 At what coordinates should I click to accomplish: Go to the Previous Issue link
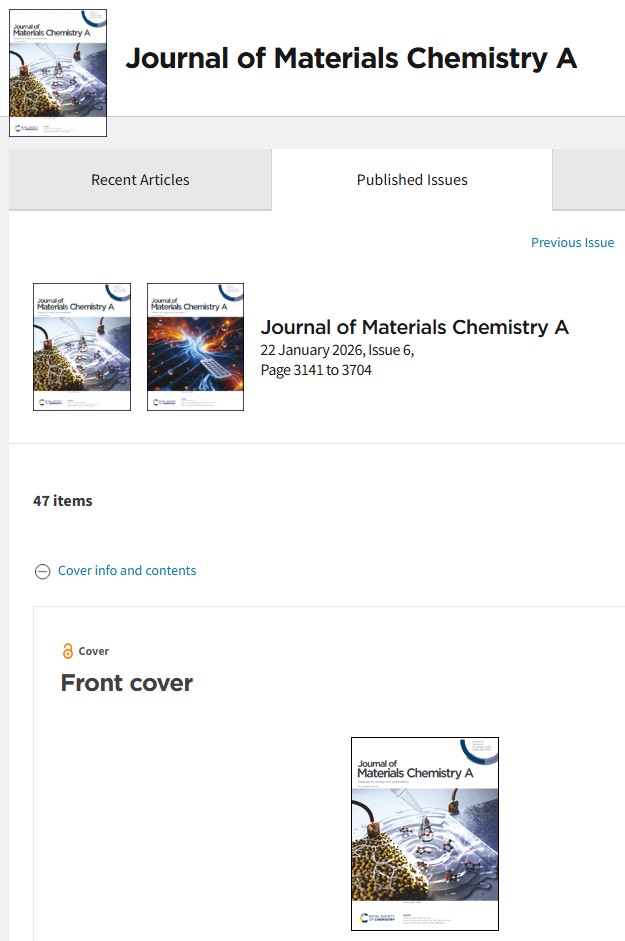572,242
